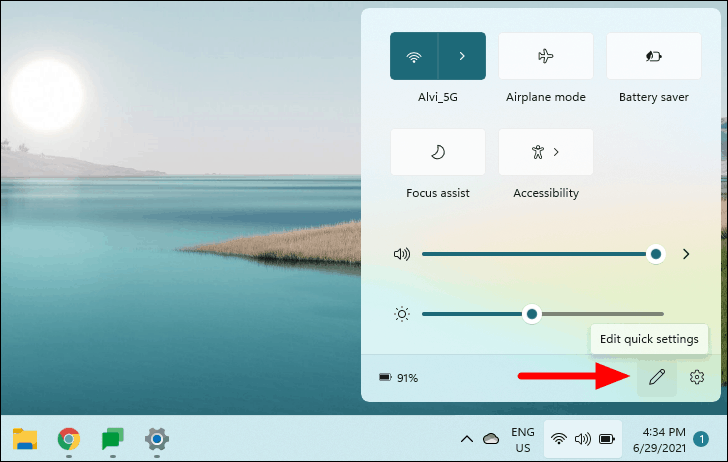
Task: Open all settings gear icon
Action: coord(696,377)
